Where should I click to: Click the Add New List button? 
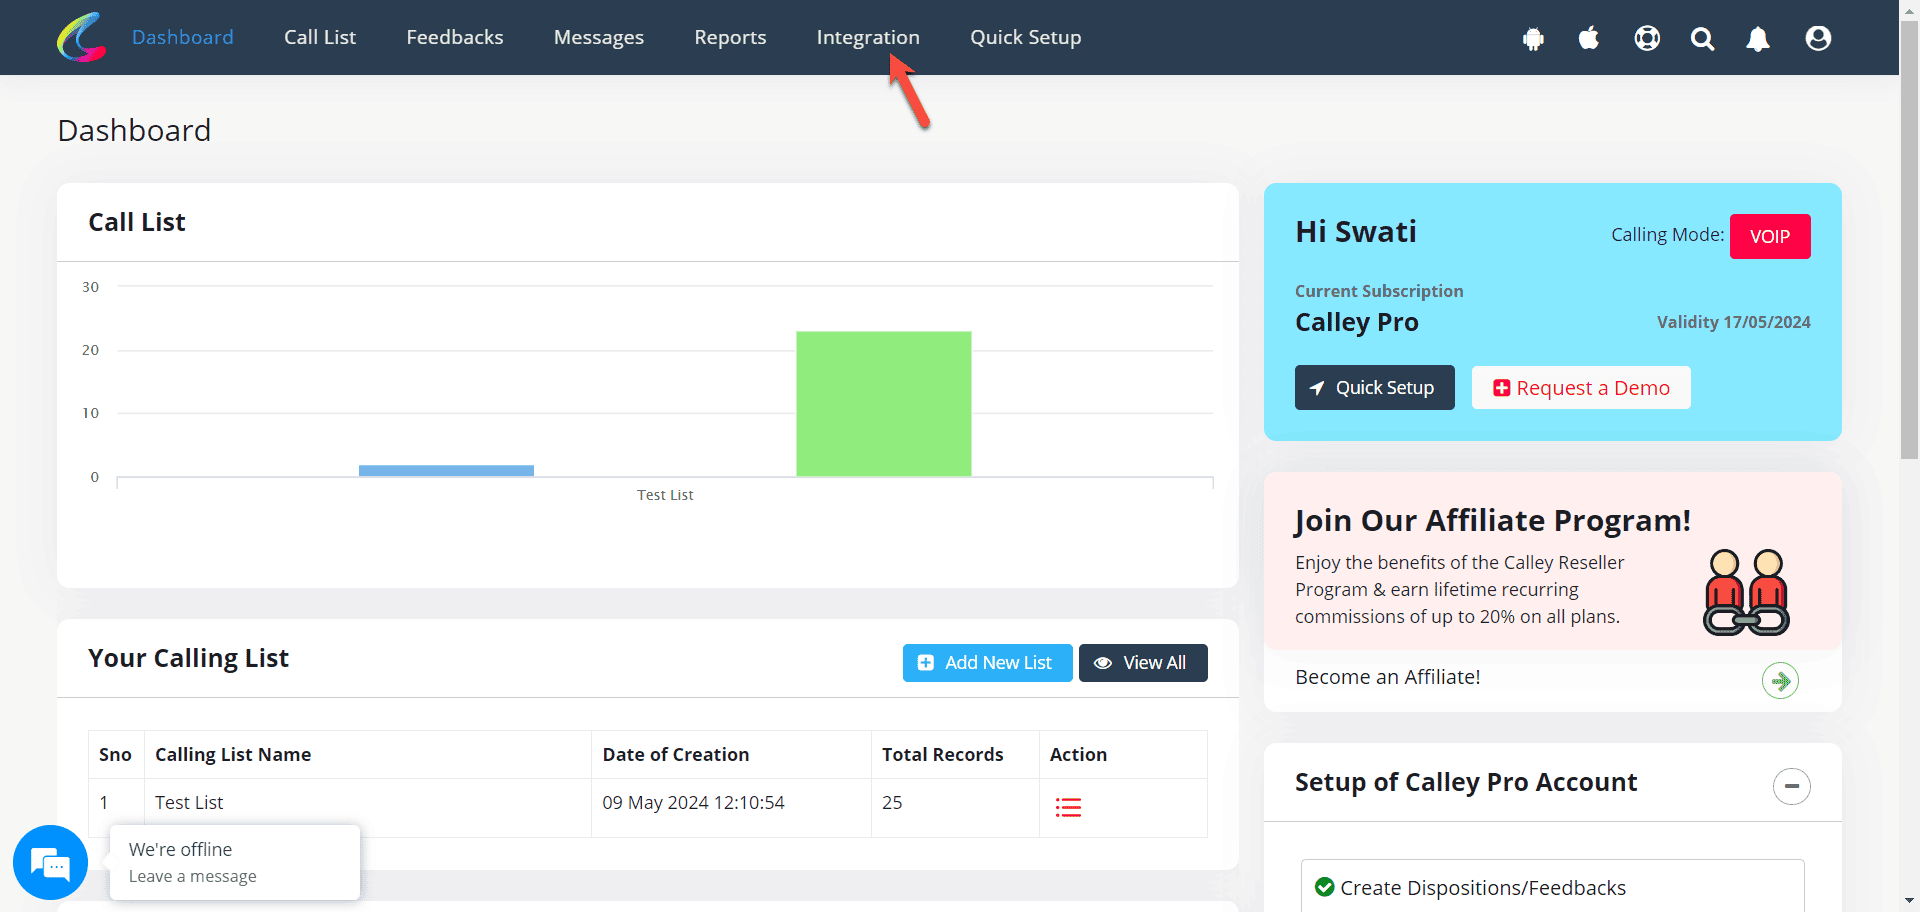pos(987,662)
